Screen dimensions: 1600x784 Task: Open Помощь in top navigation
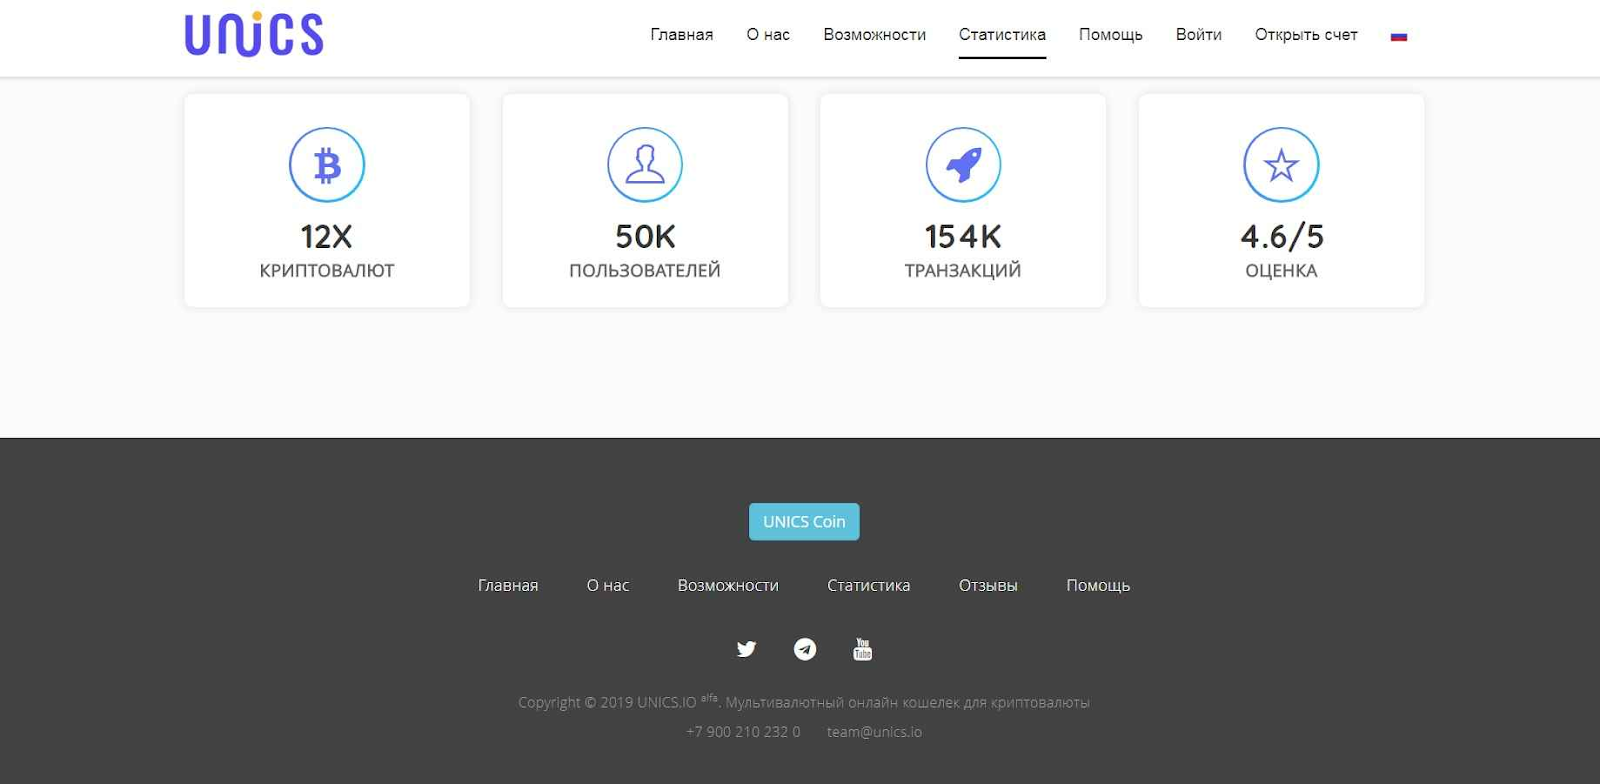coord(1111,35)
